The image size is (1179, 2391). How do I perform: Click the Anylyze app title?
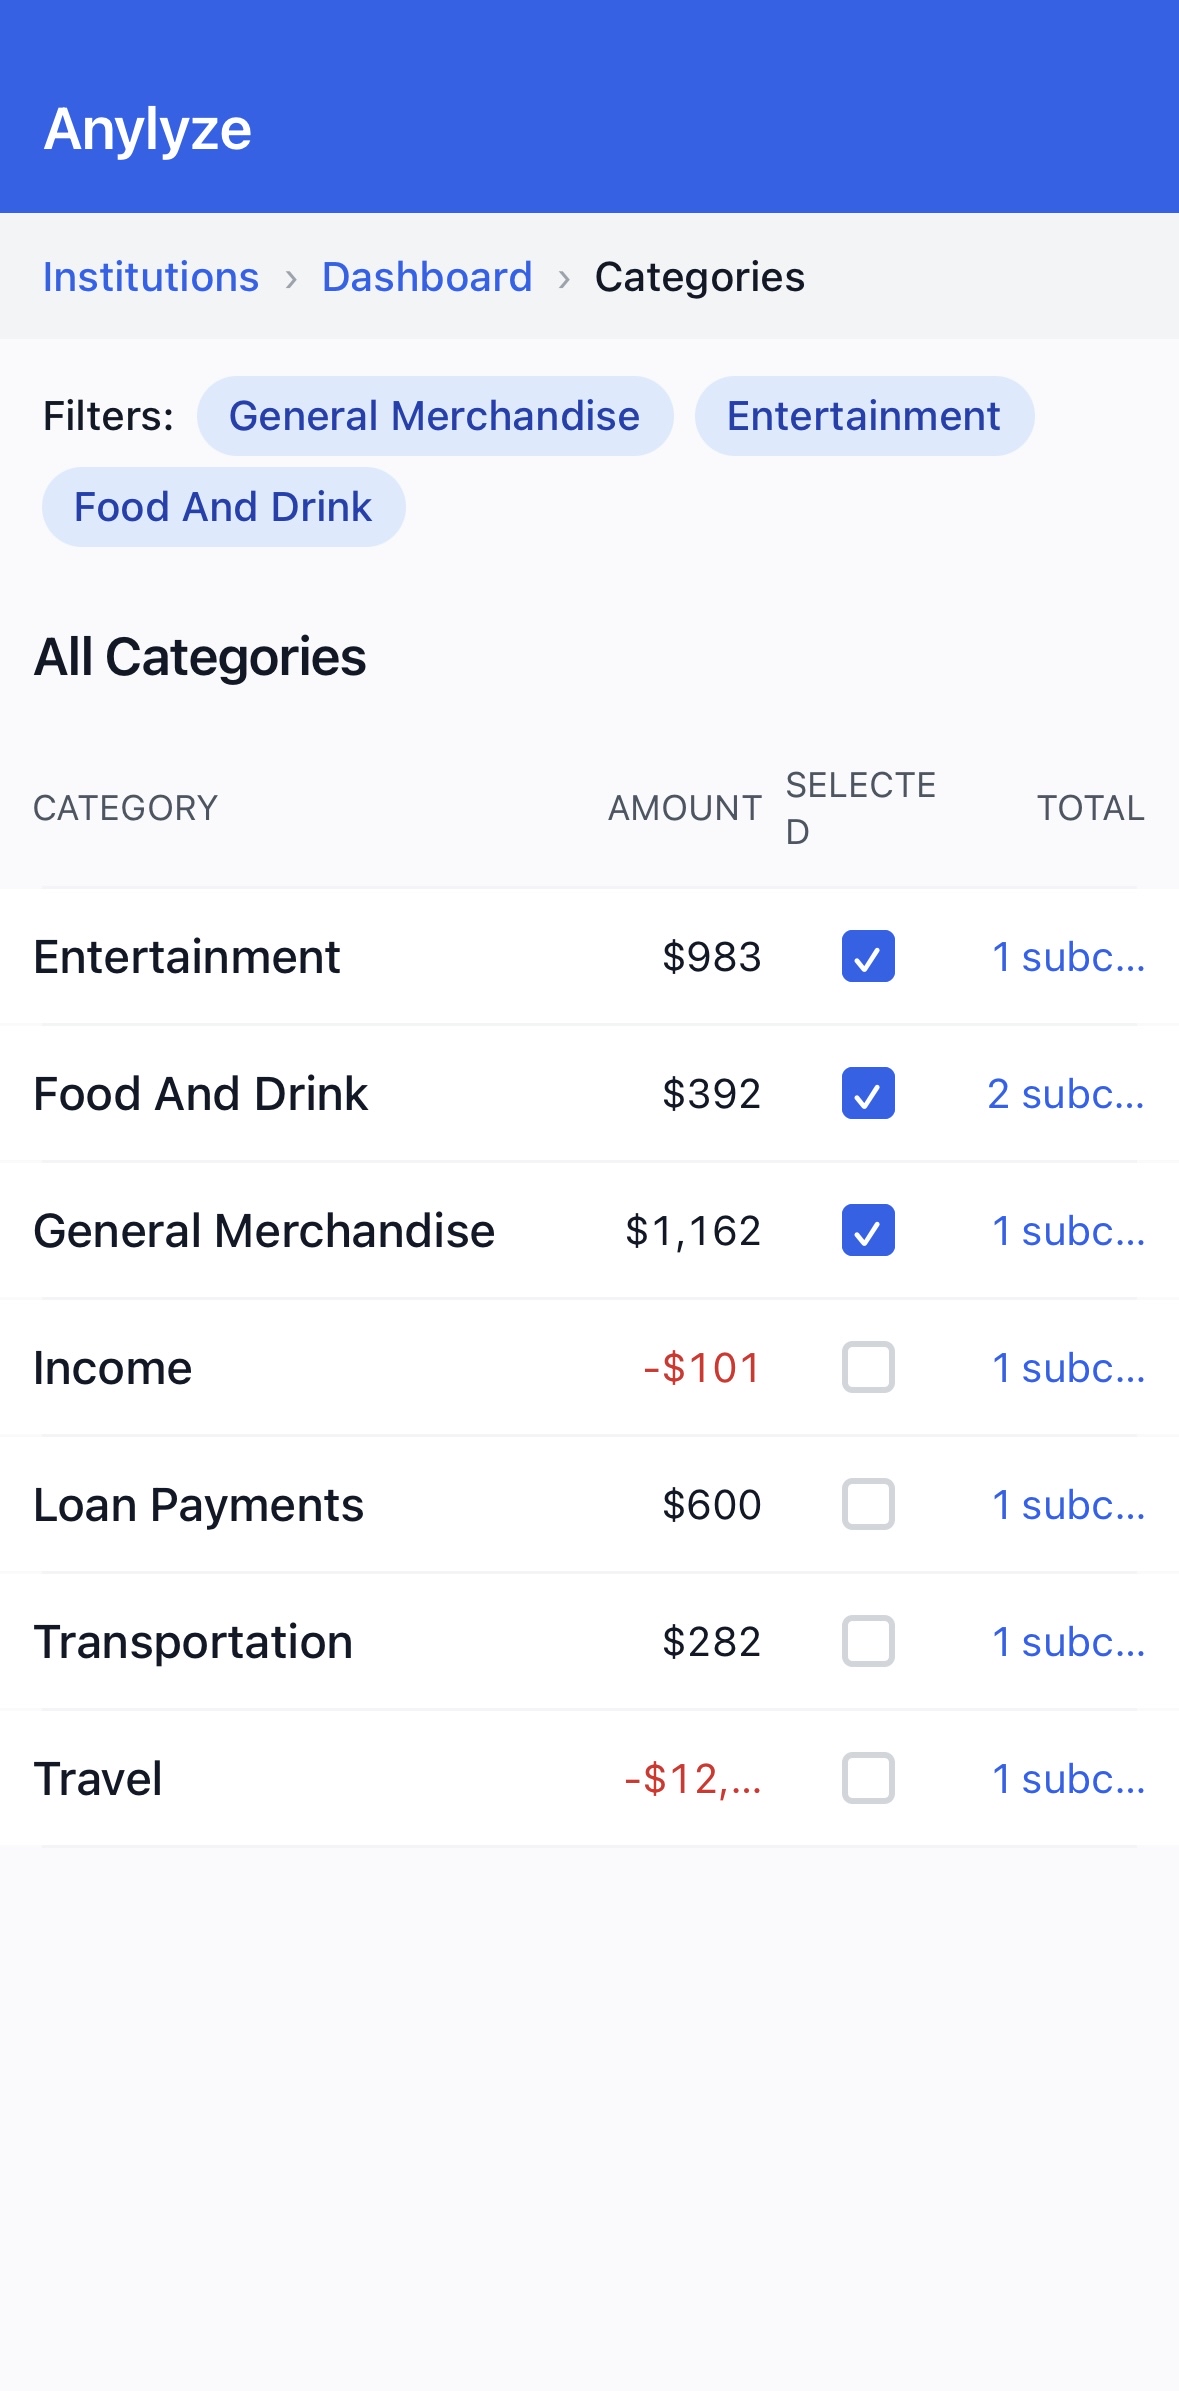pos(148,129)
